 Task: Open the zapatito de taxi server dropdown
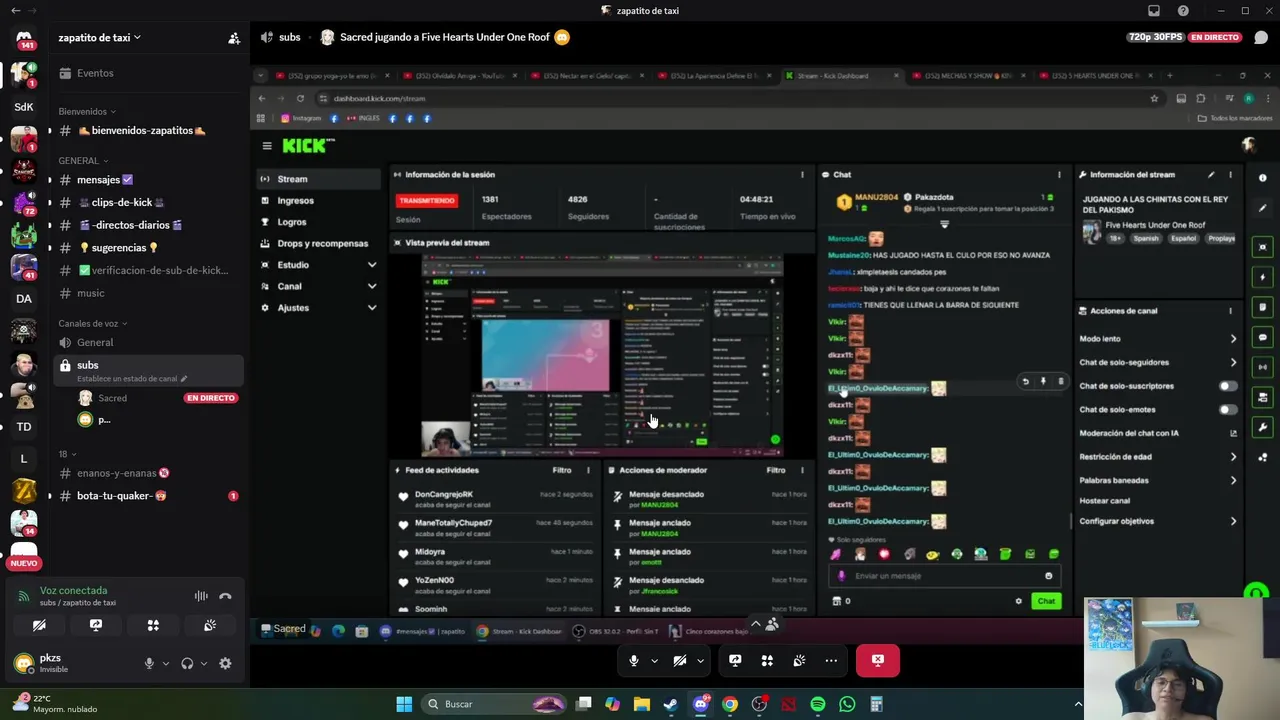click(99, 38)
